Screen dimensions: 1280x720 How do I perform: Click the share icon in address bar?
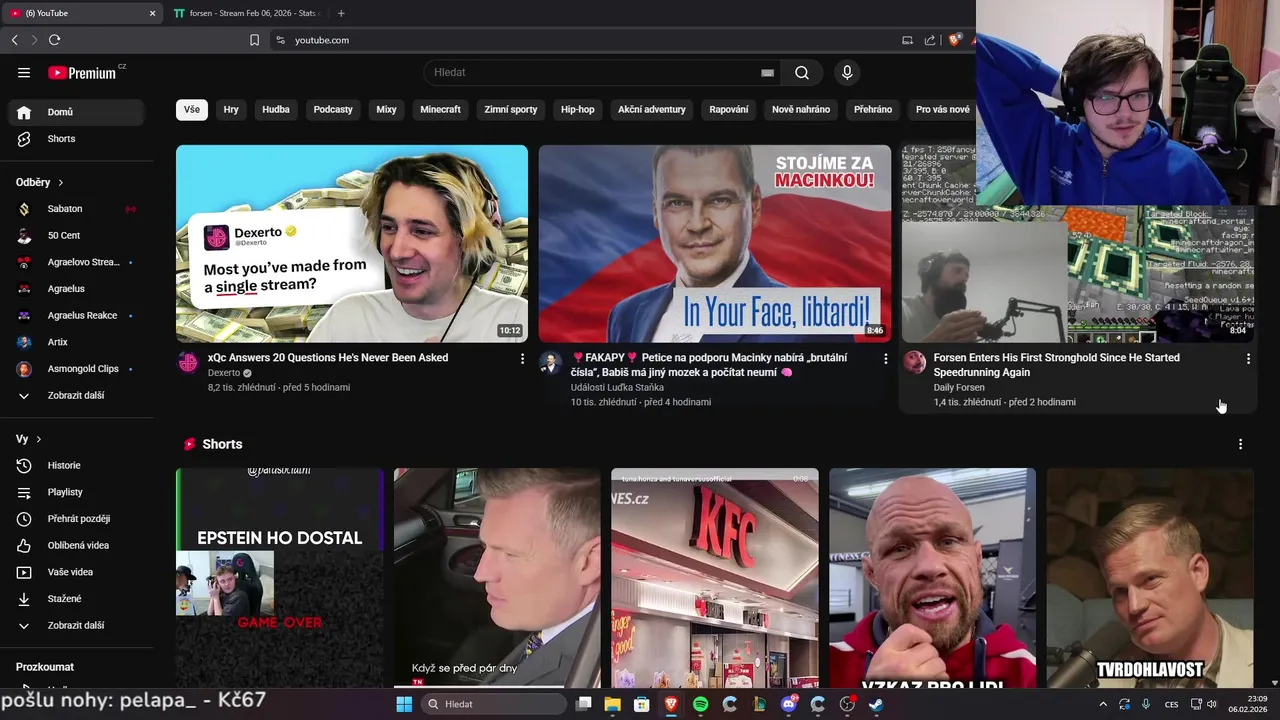tap(930, 40)
